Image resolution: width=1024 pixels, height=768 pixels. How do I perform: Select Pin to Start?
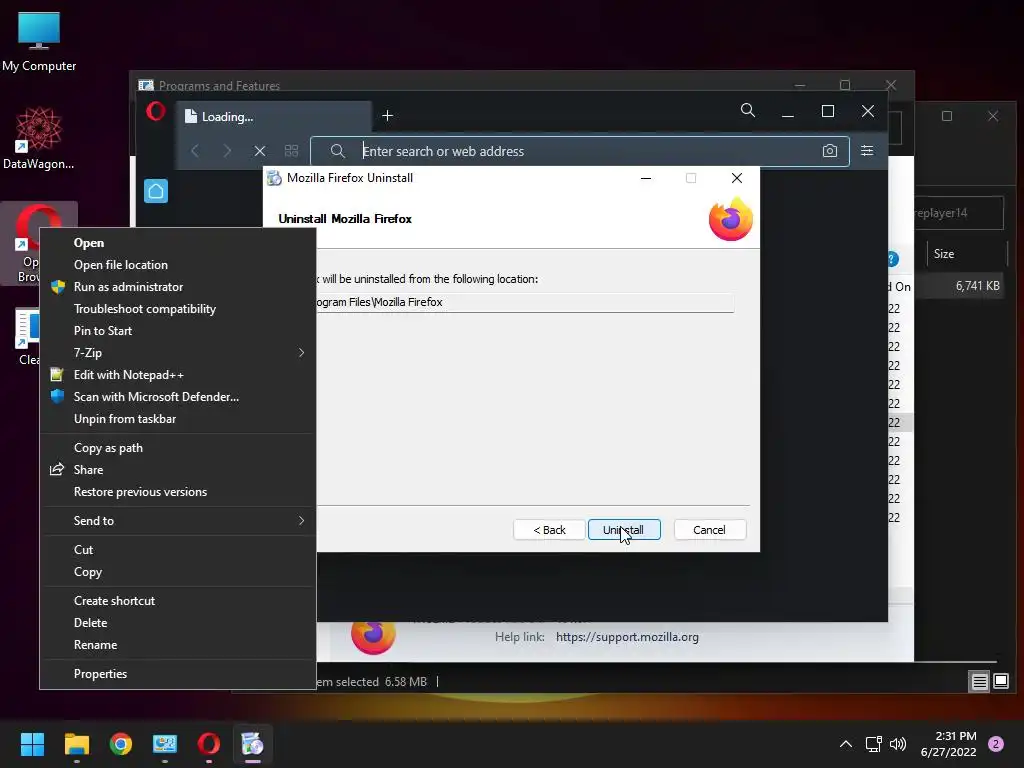click(x=178, y=330)
